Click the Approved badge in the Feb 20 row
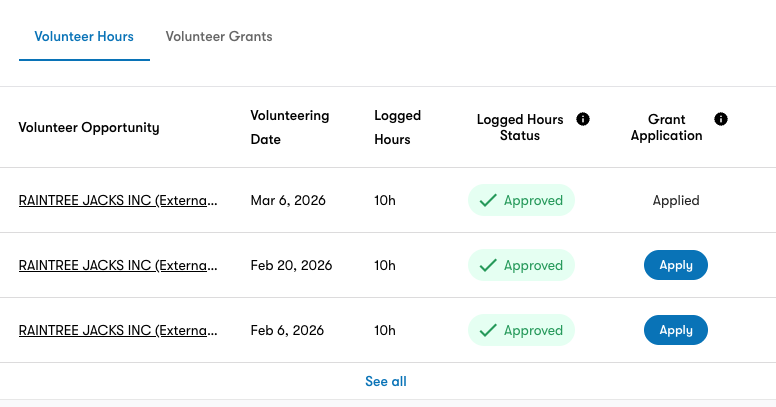This screenshot has width=776, height=407. [521, 265]
